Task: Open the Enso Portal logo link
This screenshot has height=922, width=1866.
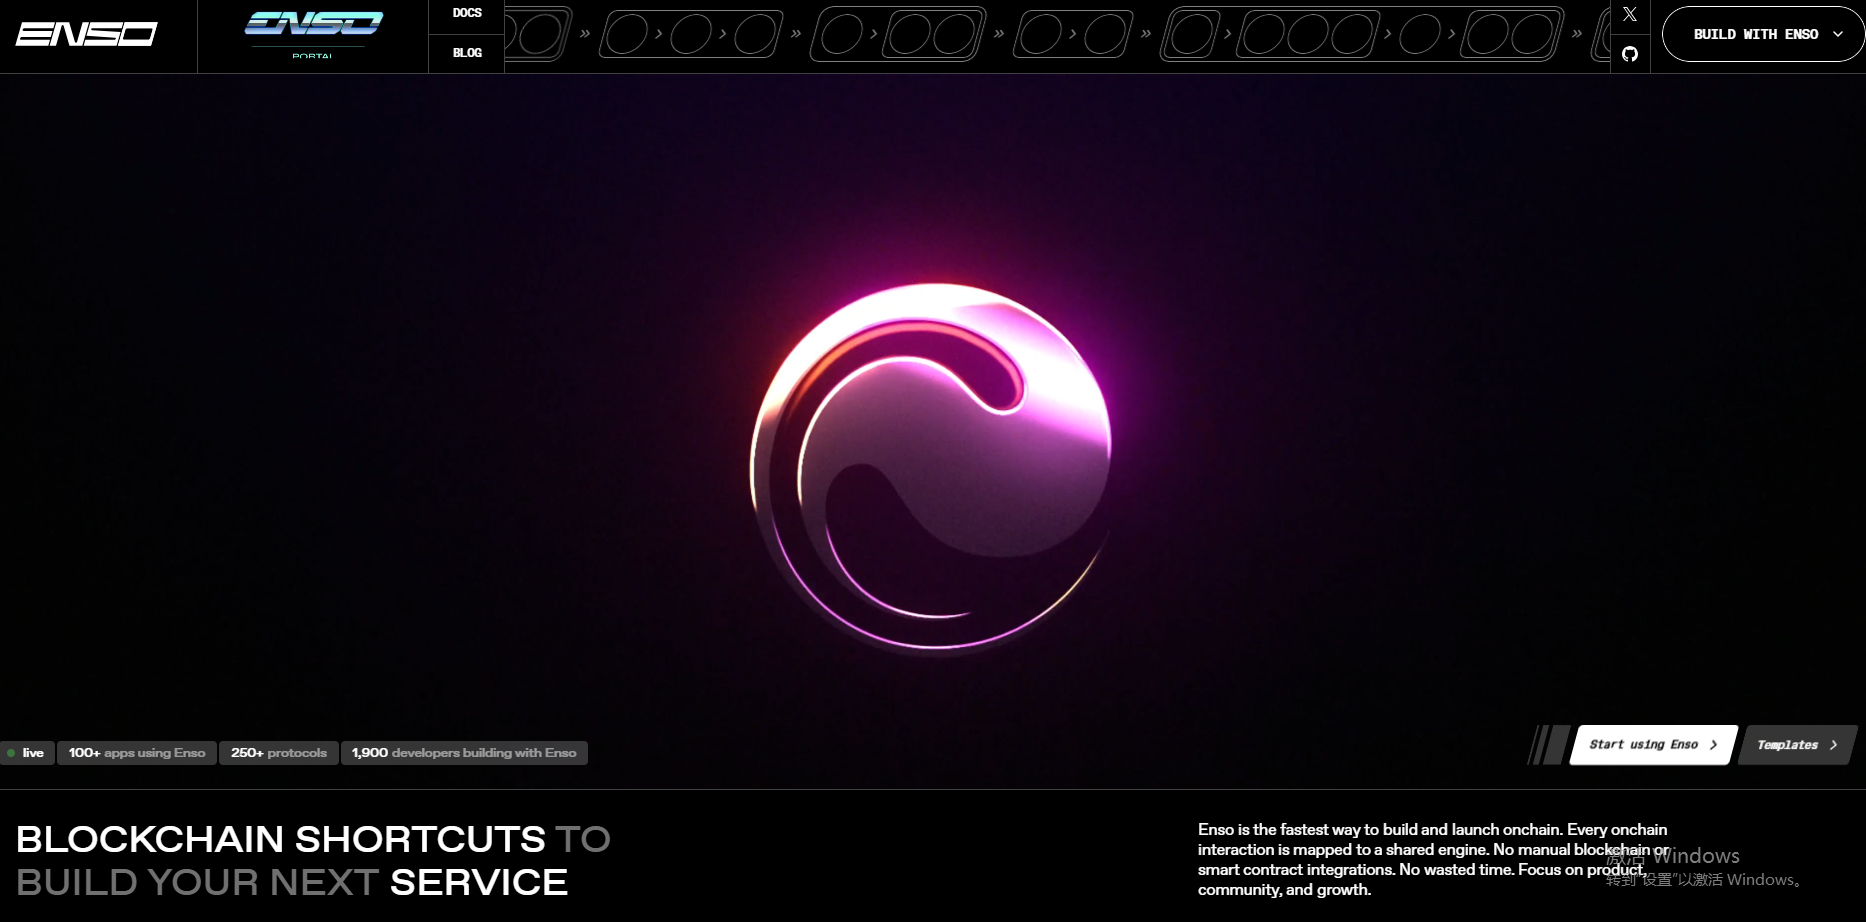Action: (x=313, y=35)
